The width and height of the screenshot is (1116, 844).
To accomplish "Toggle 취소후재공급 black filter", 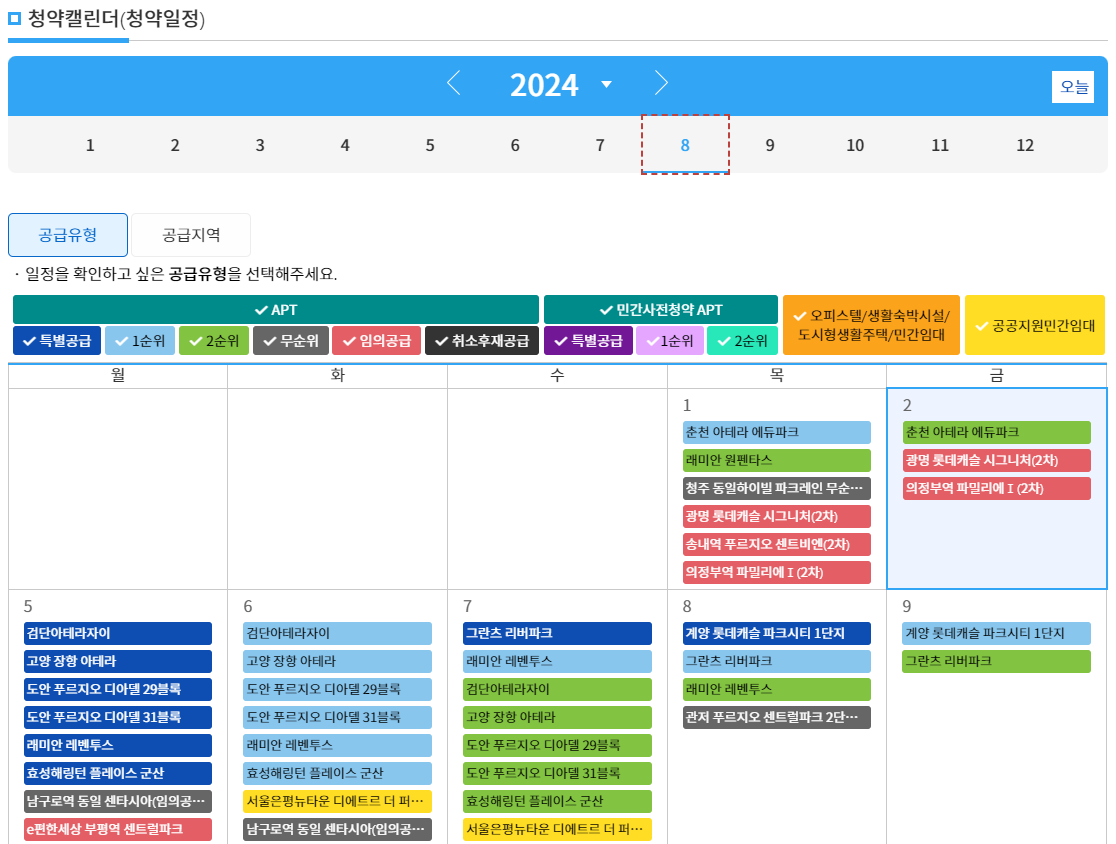I will click(482, 341).
